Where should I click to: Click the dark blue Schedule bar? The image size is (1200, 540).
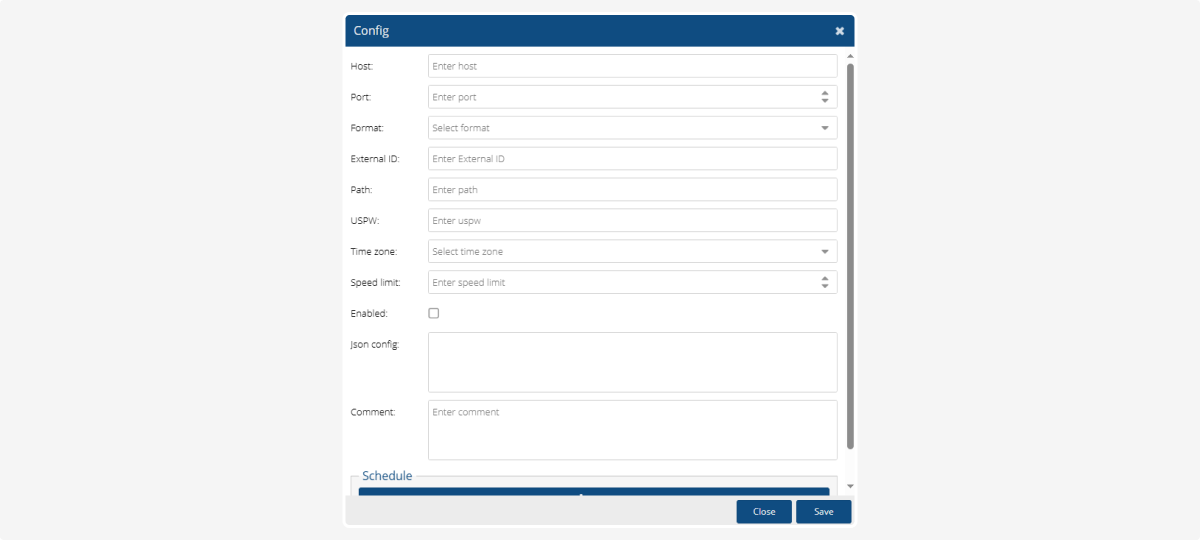(593, 492)
